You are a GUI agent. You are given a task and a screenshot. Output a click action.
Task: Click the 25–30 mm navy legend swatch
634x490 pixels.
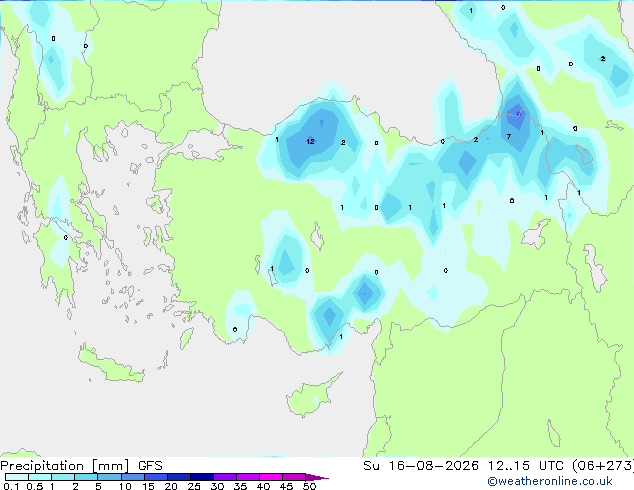[x=201, y=477]
